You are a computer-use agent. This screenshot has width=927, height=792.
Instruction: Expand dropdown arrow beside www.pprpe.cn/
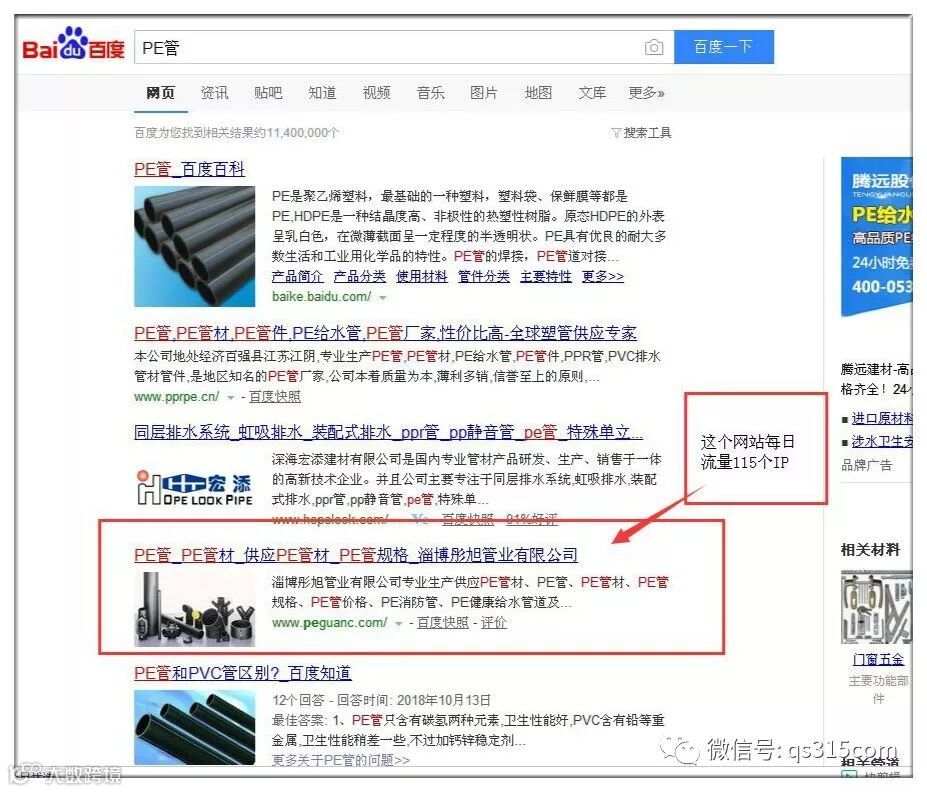[231, 397]
